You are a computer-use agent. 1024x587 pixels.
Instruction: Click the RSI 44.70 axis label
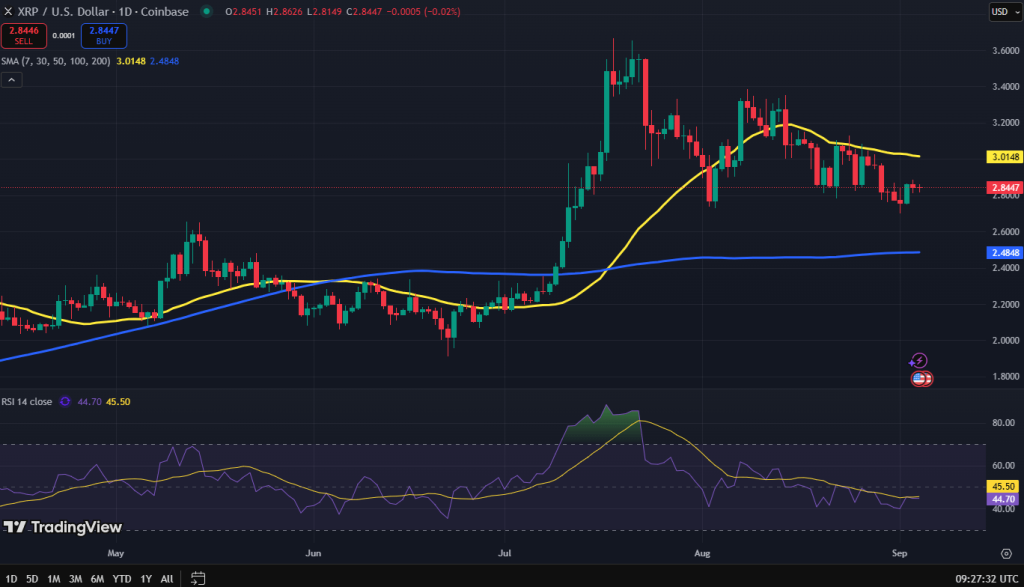tap(1003, 499)
